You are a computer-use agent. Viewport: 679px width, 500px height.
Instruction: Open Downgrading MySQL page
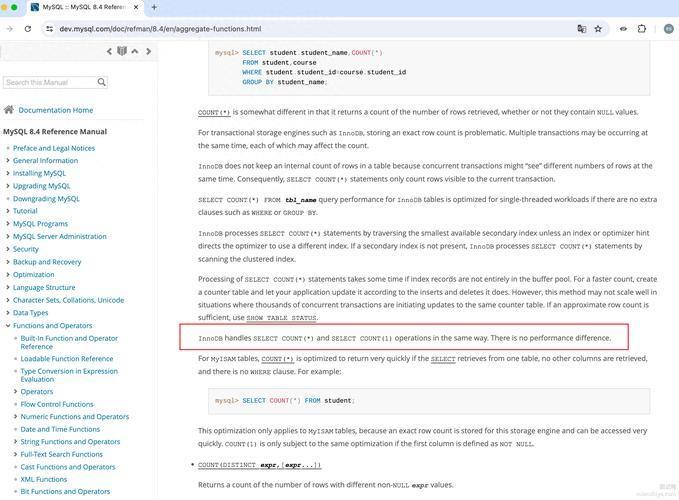click(x=46, y=199)
